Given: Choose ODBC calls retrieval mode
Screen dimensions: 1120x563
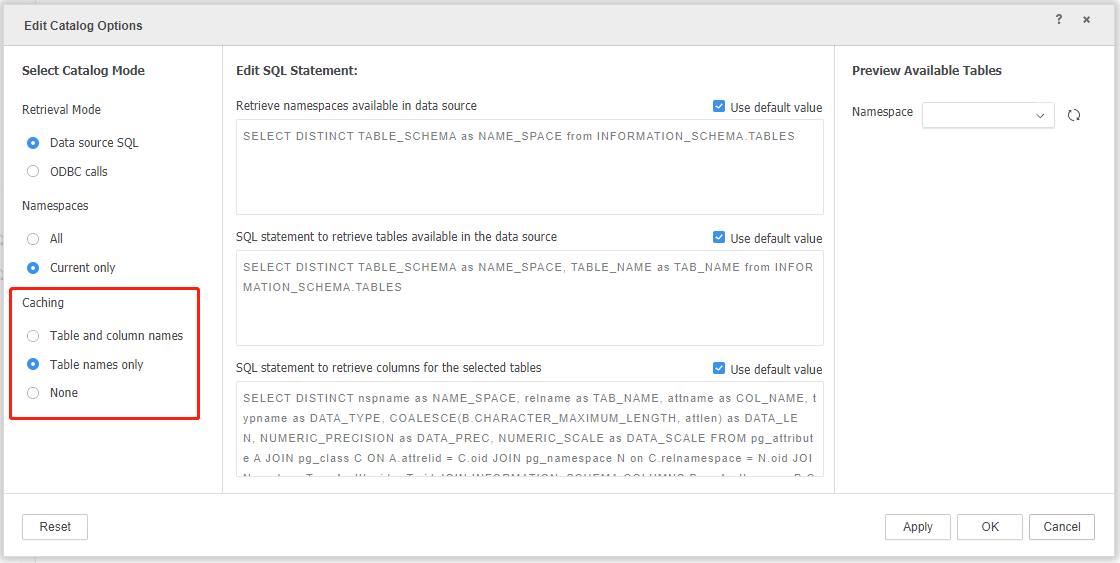Looking at the screenshot, I should click(33, 172).
